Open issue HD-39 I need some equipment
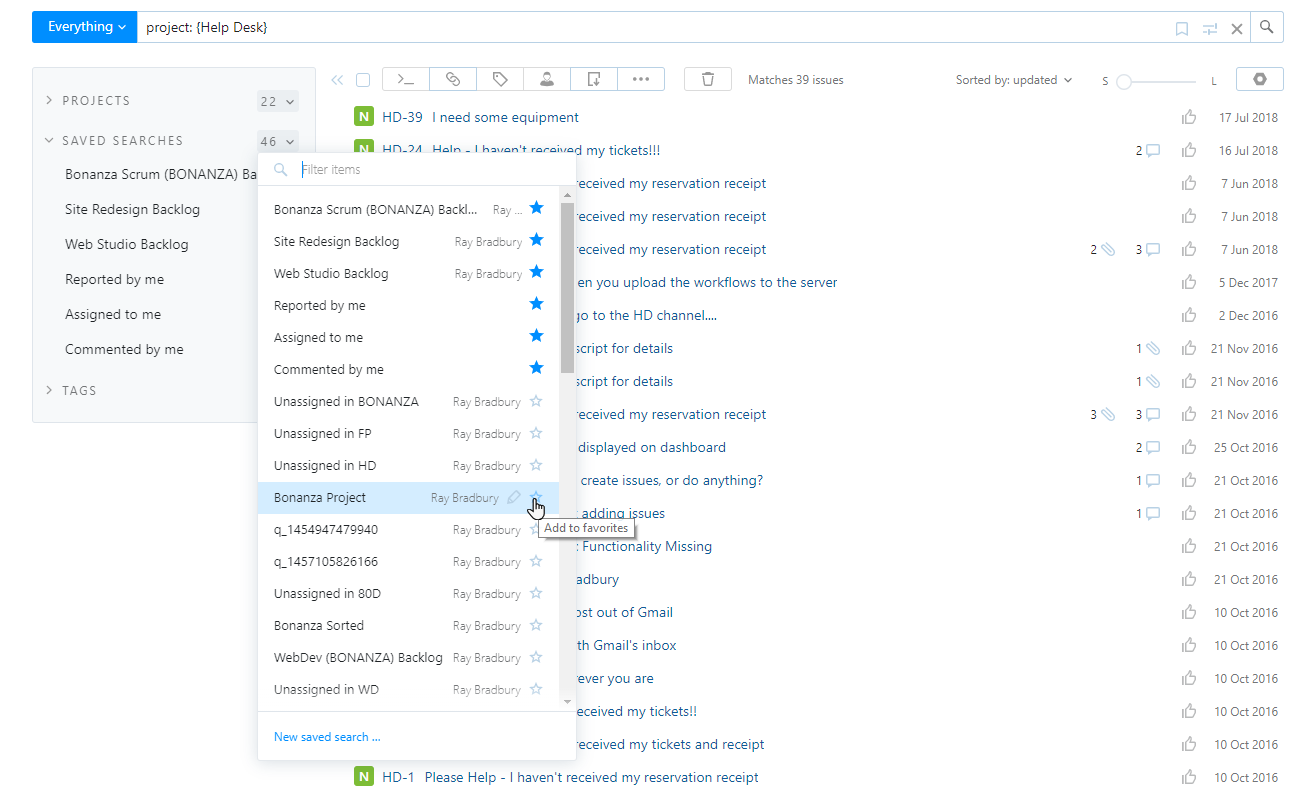1315x793 pixels. click(x=505, y=118)
